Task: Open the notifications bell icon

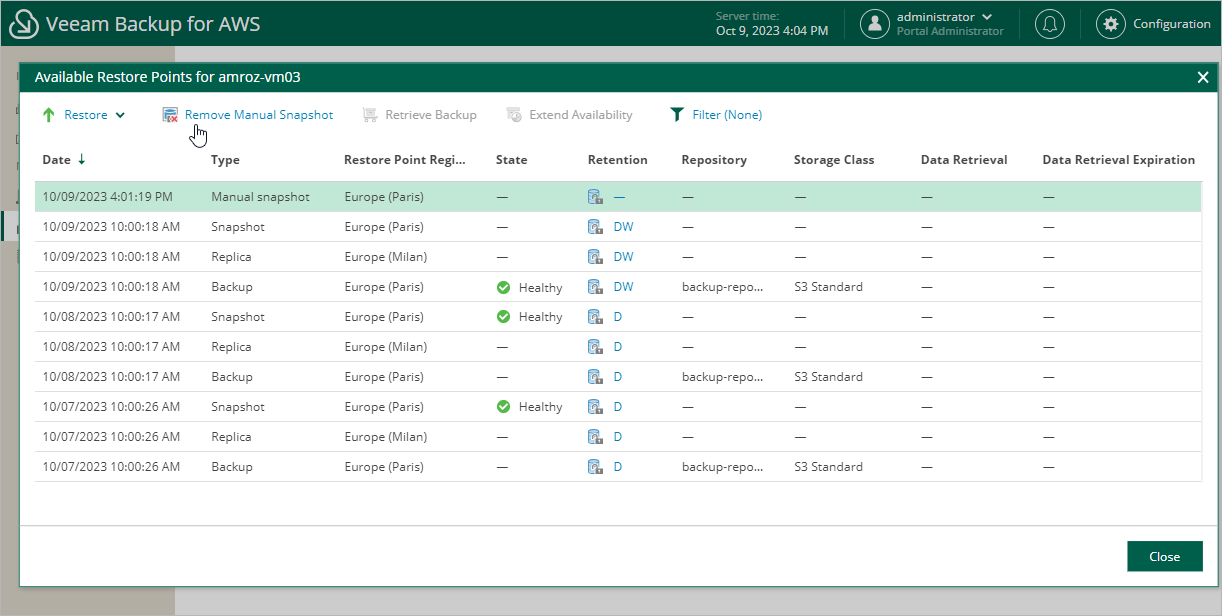Action: pyautogui.click(x=1049, y=24)
